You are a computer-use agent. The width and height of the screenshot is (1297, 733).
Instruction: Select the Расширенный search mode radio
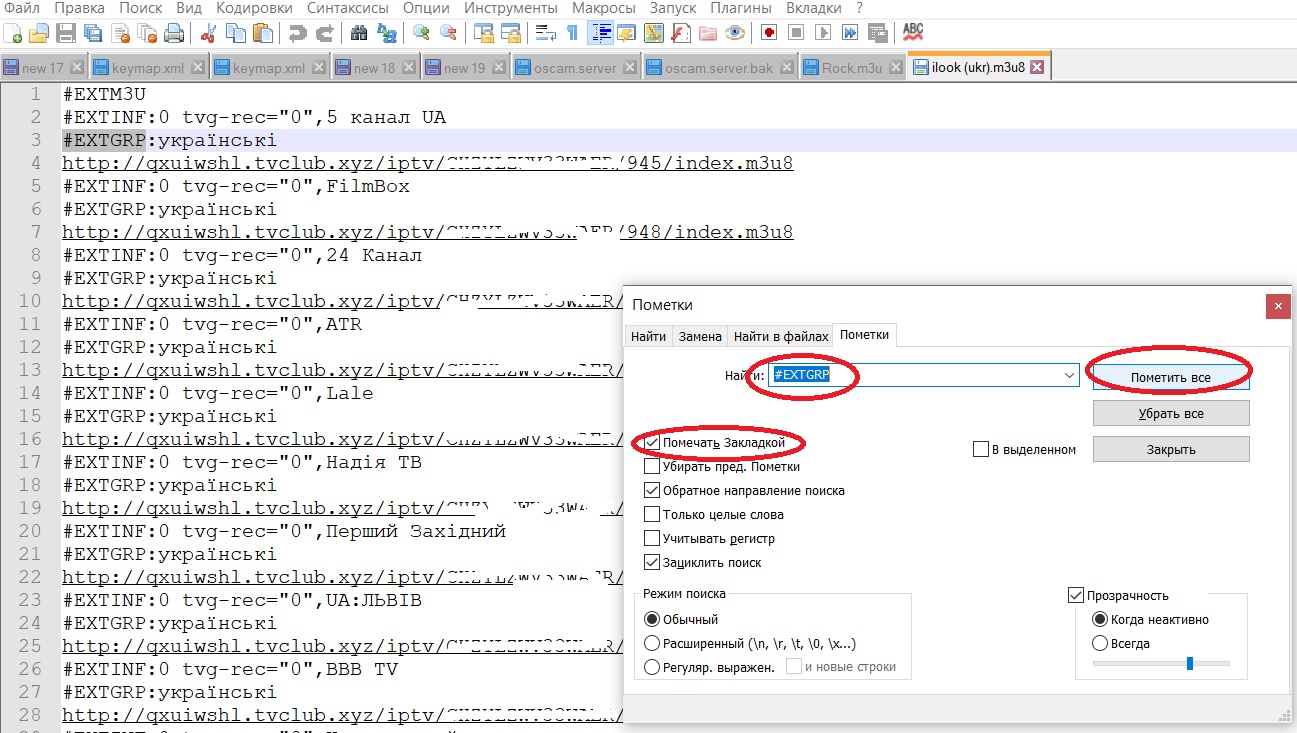point(653,643)
